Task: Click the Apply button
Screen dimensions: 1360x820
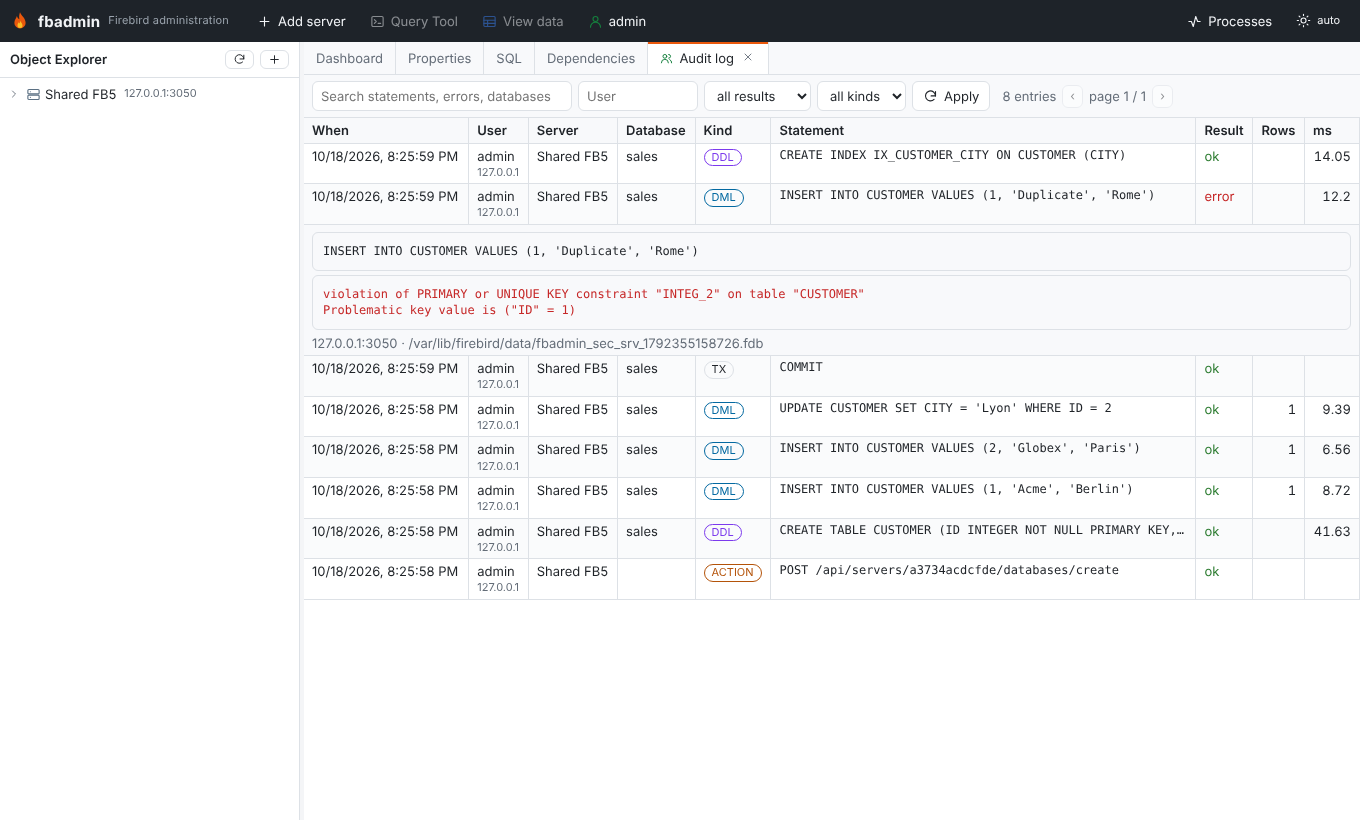Action: [x=951, y=96]
